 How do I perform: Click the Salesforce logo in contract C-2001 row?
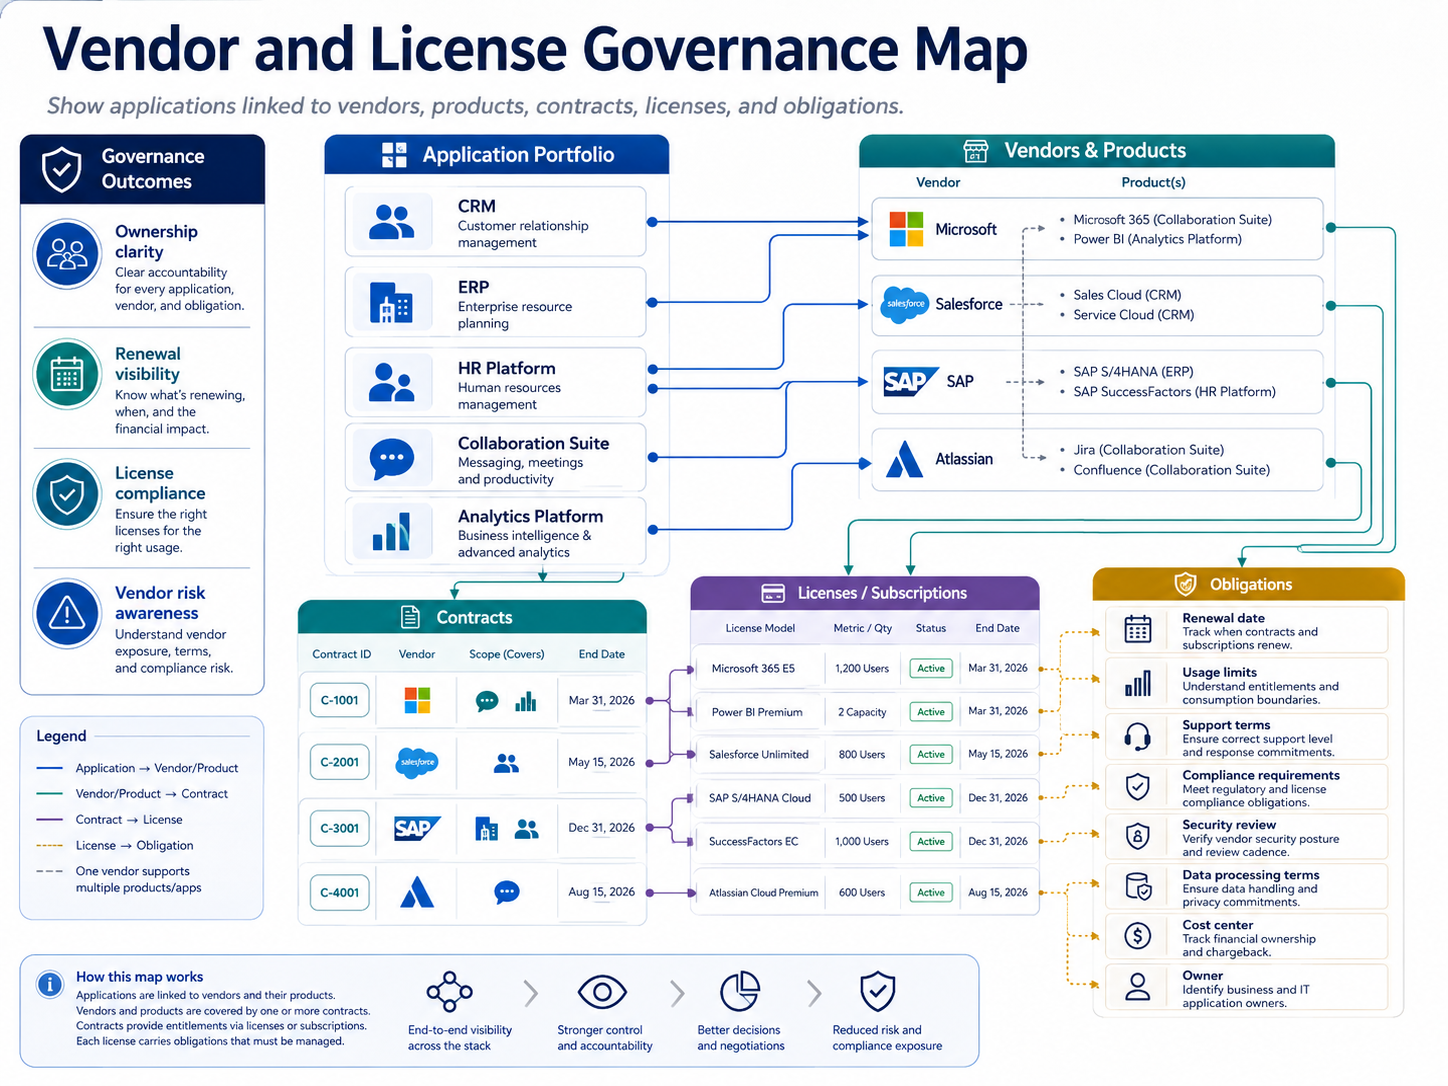click(417, 762)
